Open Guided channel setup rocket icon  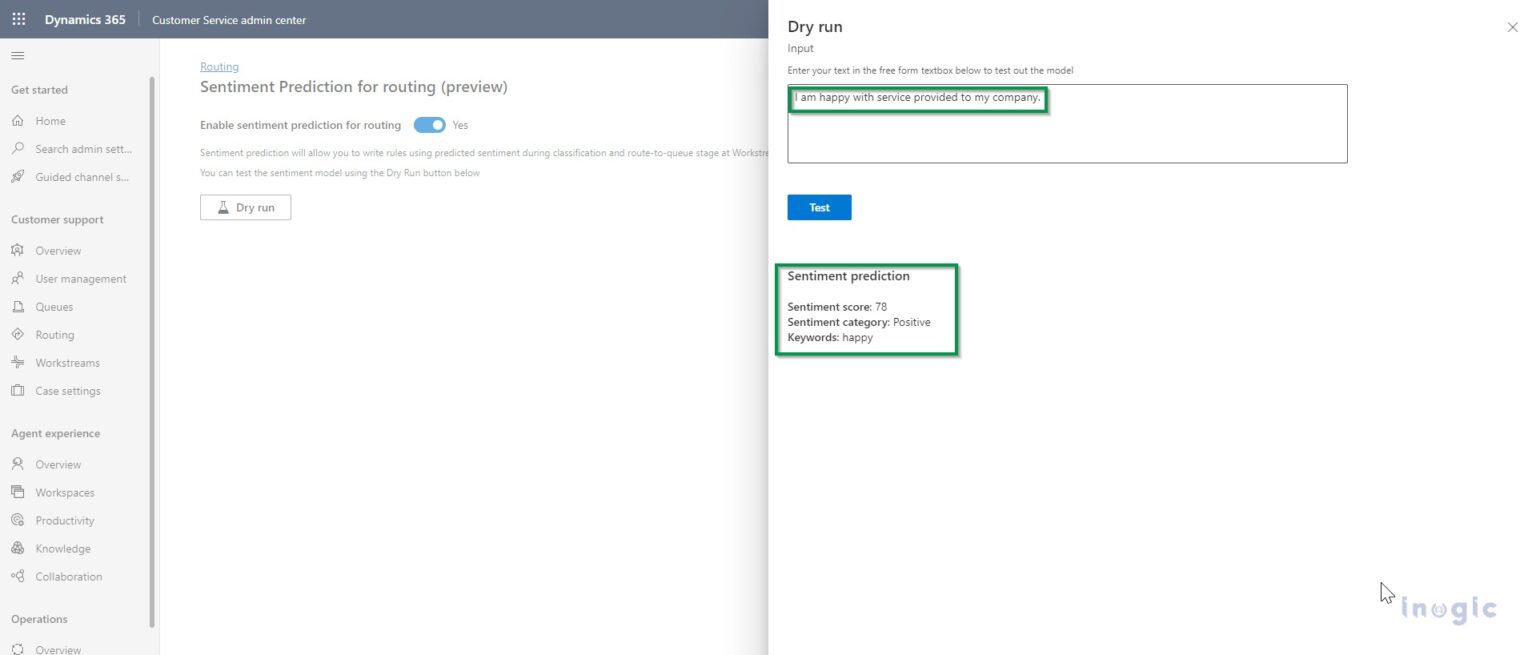(18, 177)
